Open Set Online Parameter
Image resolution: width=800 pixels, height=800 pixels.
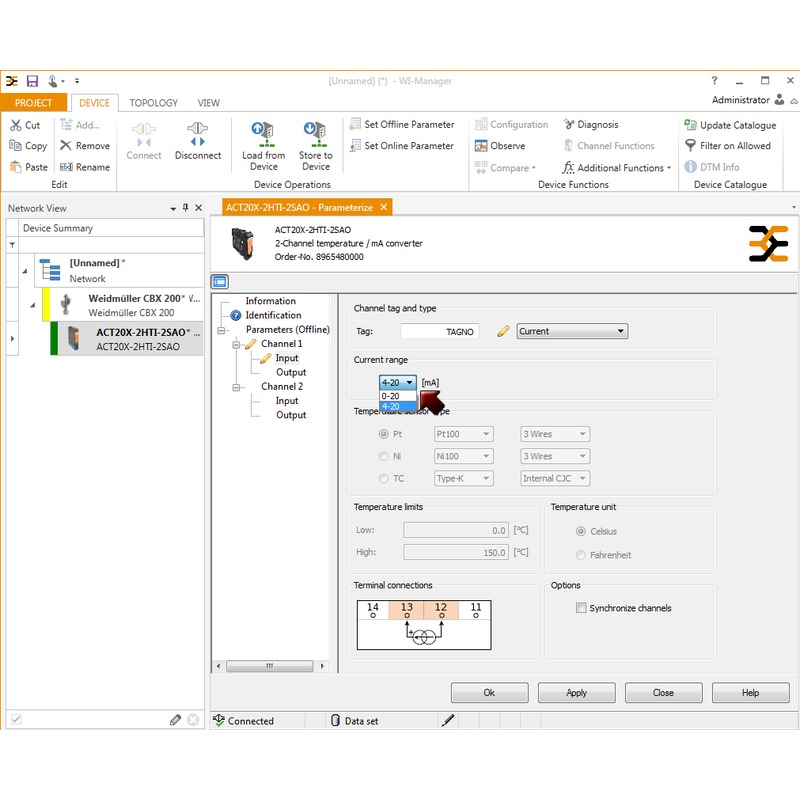coord(402,146)
